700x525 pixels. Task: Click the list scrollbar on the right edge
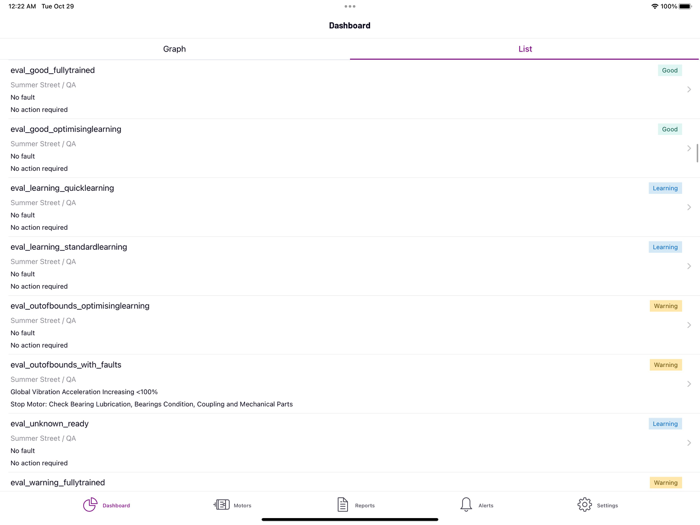click(697, 153)
